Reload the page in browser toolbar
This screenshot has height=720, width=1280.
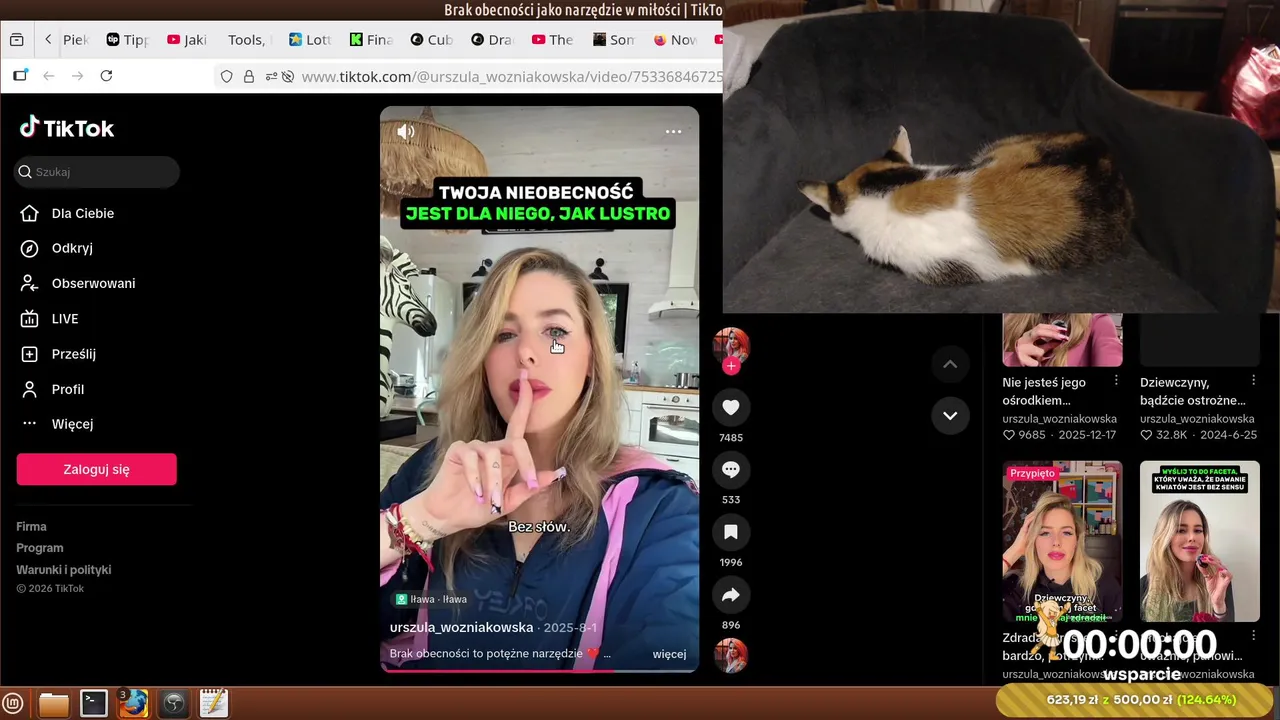point(106,76)
